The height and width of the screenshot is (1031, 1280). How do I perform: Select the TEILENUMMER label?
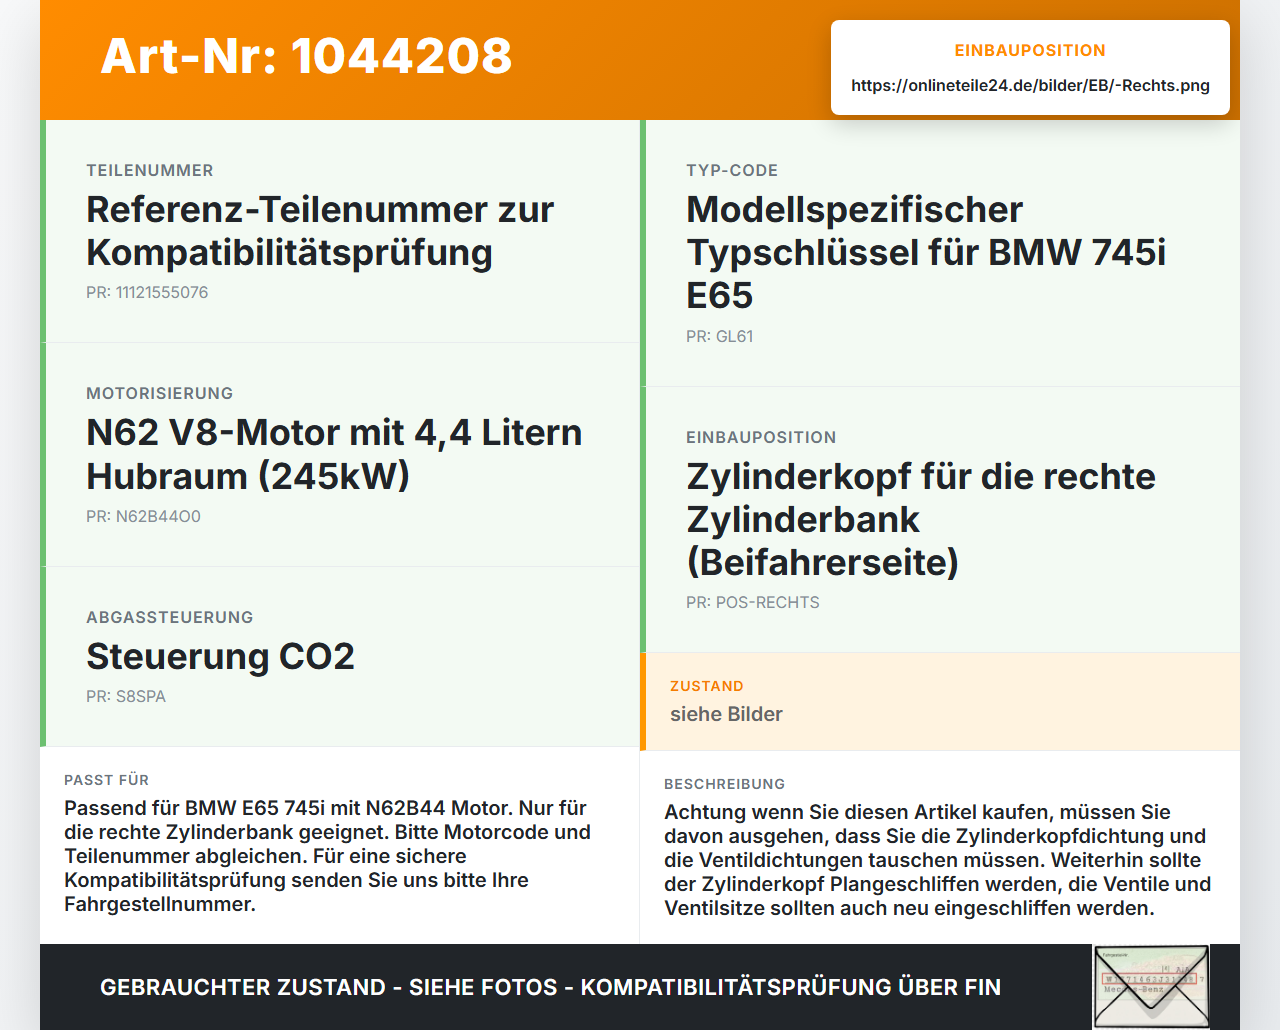pyautogui.click(x=150, y=171)
